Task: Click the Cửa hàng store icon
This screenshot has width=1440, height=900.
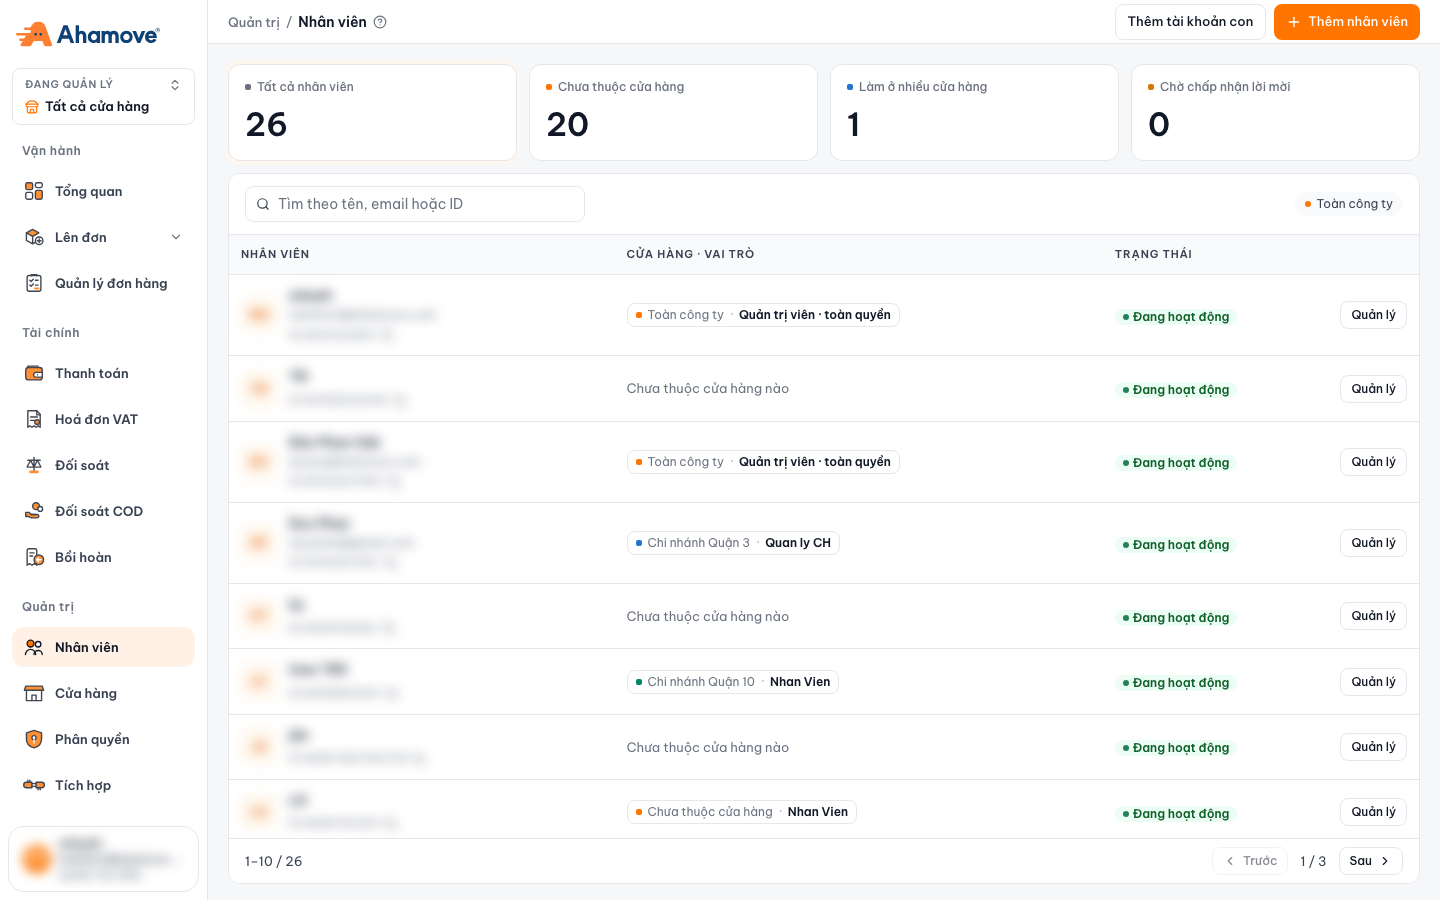Action: 34,693
